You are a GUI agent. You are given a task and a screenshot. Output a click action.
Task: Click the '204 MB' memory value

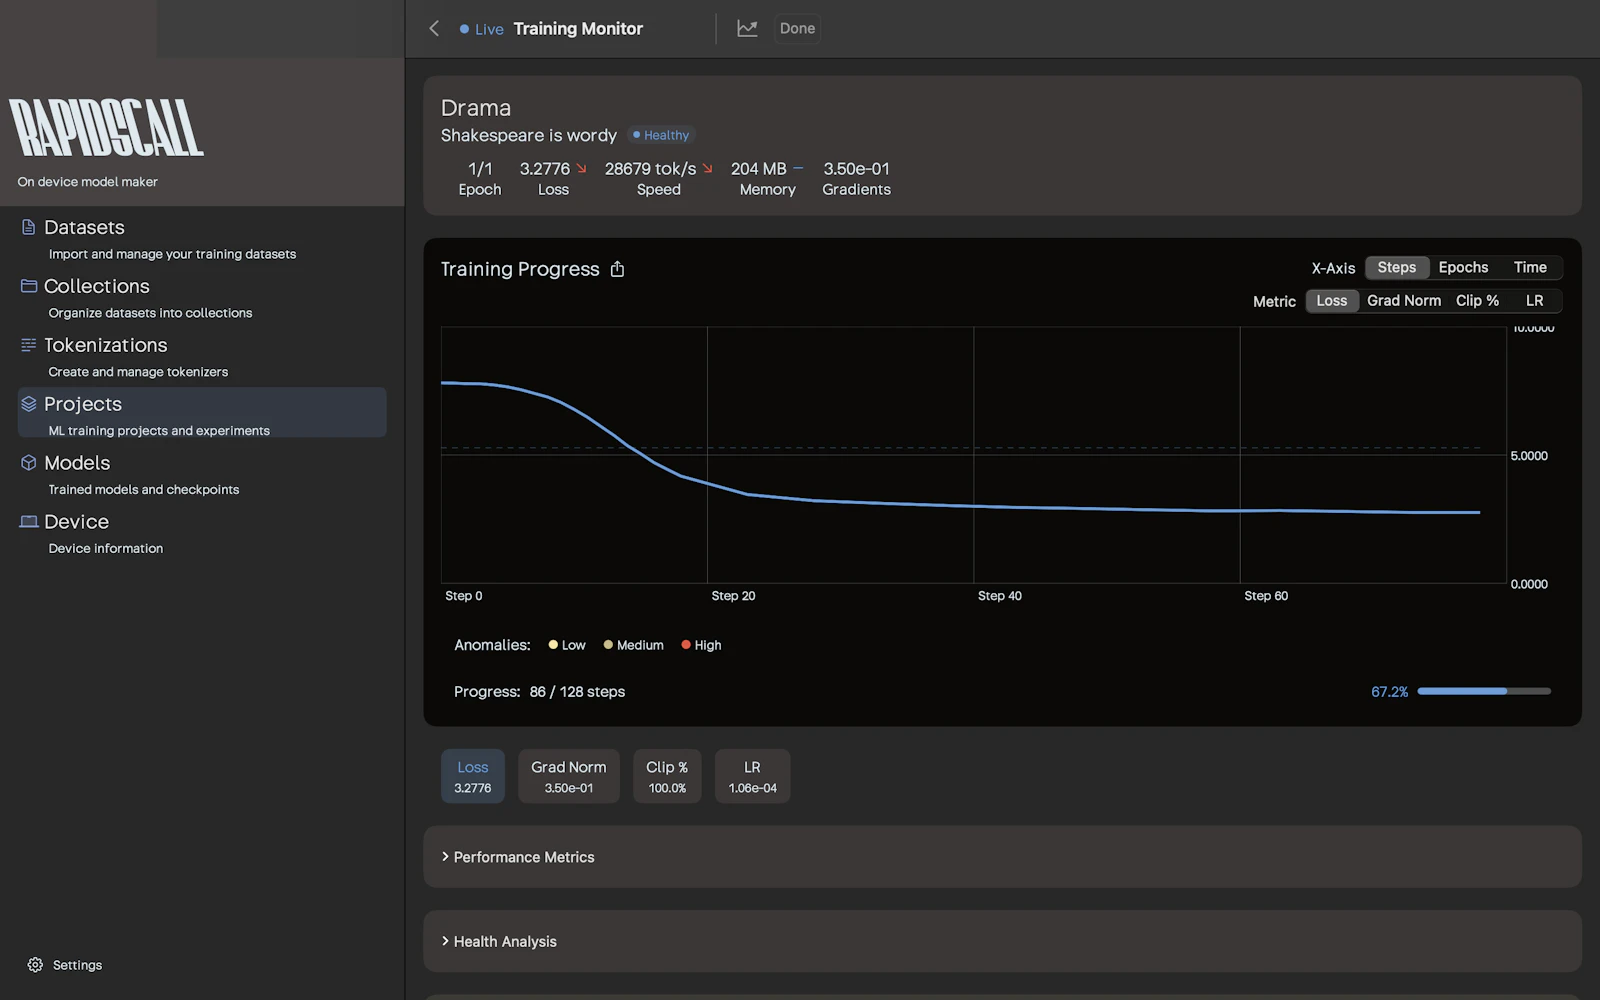[x=758, y=169]
